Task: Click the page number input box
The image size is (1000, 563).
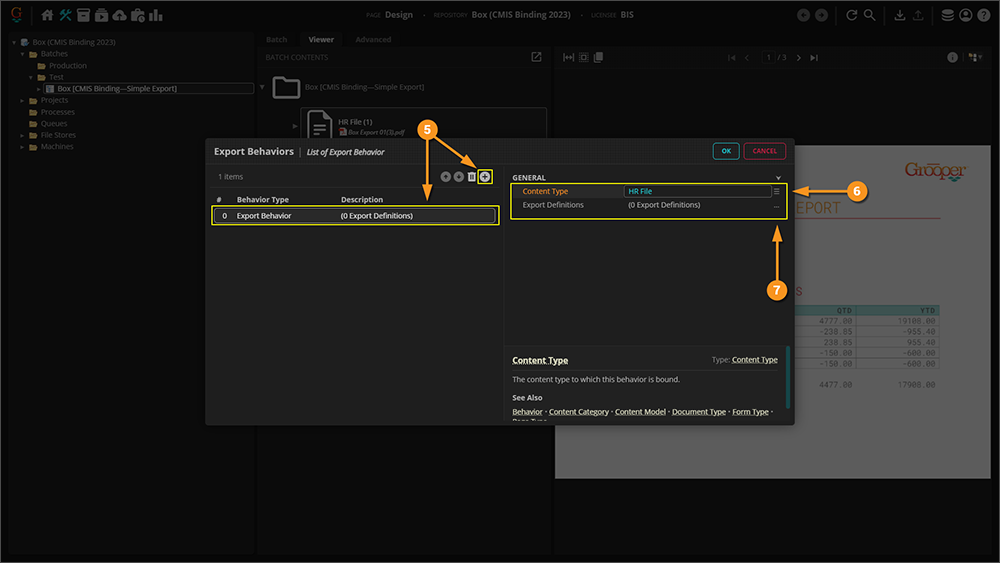Action: (x=768, y=57)
